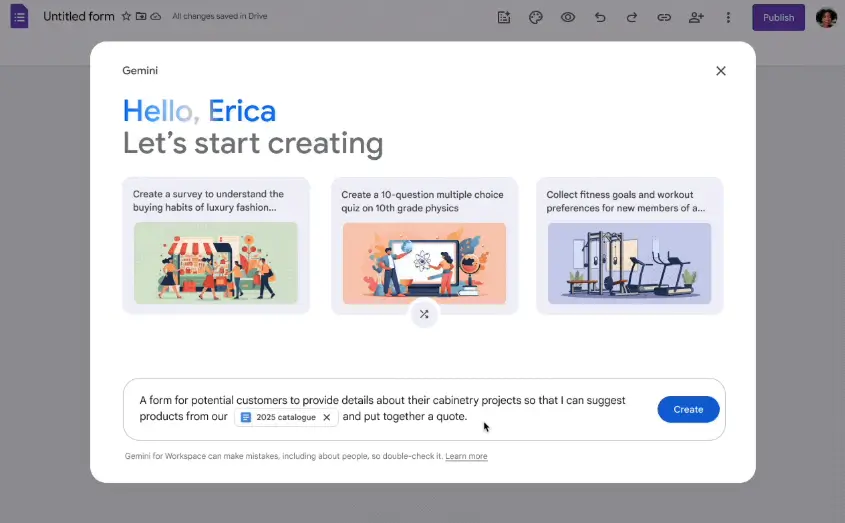
Task: Open the Gemini help-me-create form icon
Action: tap(504, 17)
